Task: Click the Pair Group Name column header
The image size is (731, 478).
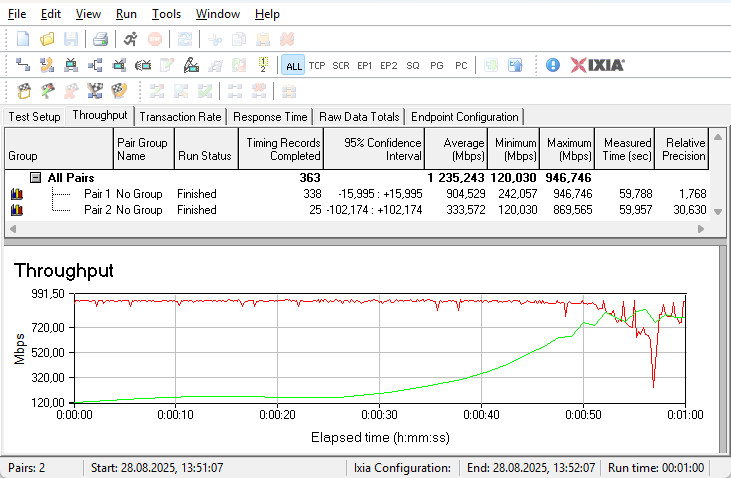Action: (144, 149)
